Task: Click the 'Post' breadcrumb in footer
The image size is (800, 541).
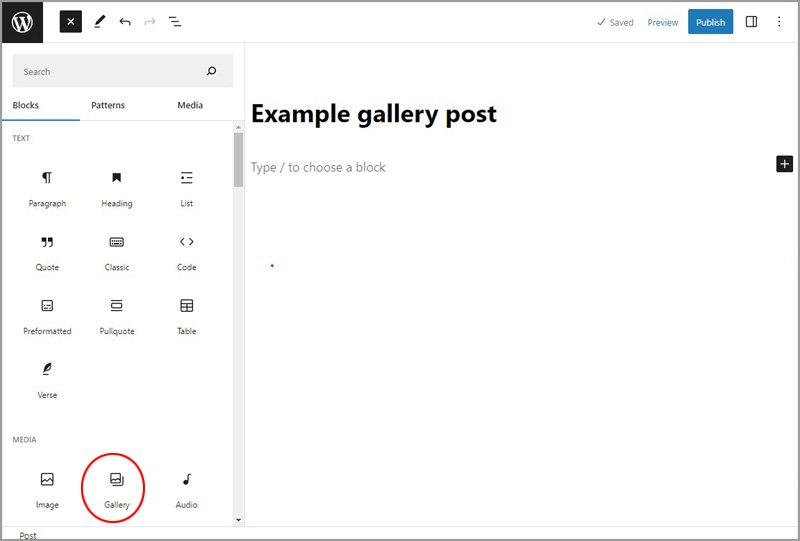Action: (28, 535)
